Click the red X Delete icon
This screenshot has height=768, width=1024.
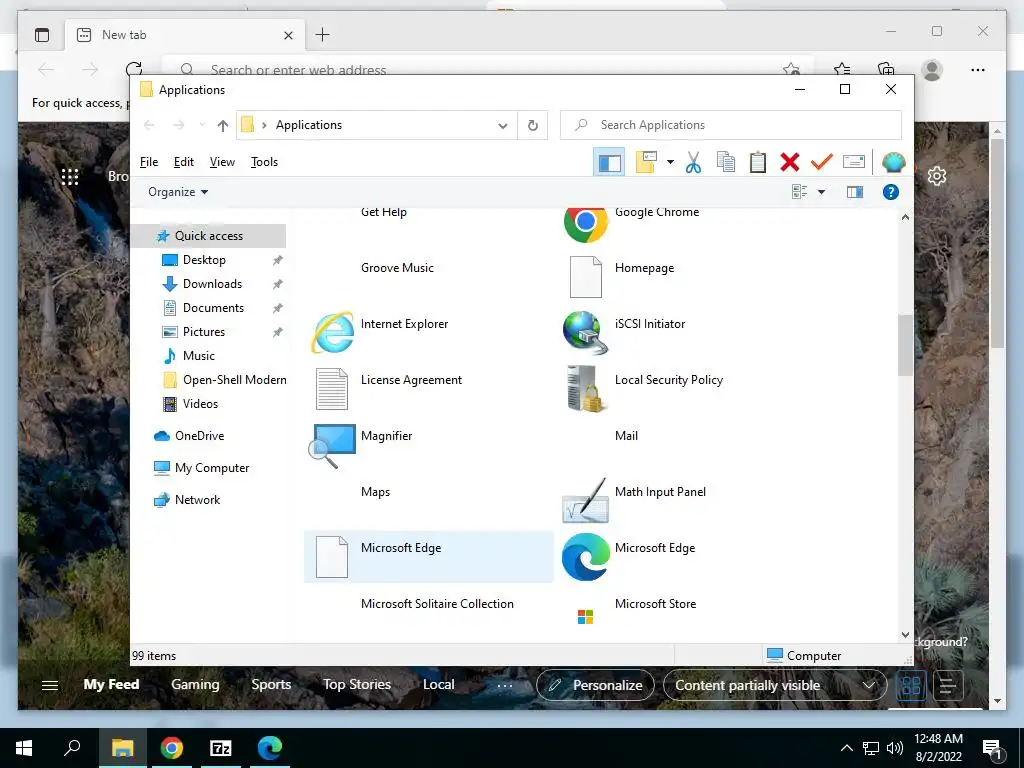[x=790, y=162]
